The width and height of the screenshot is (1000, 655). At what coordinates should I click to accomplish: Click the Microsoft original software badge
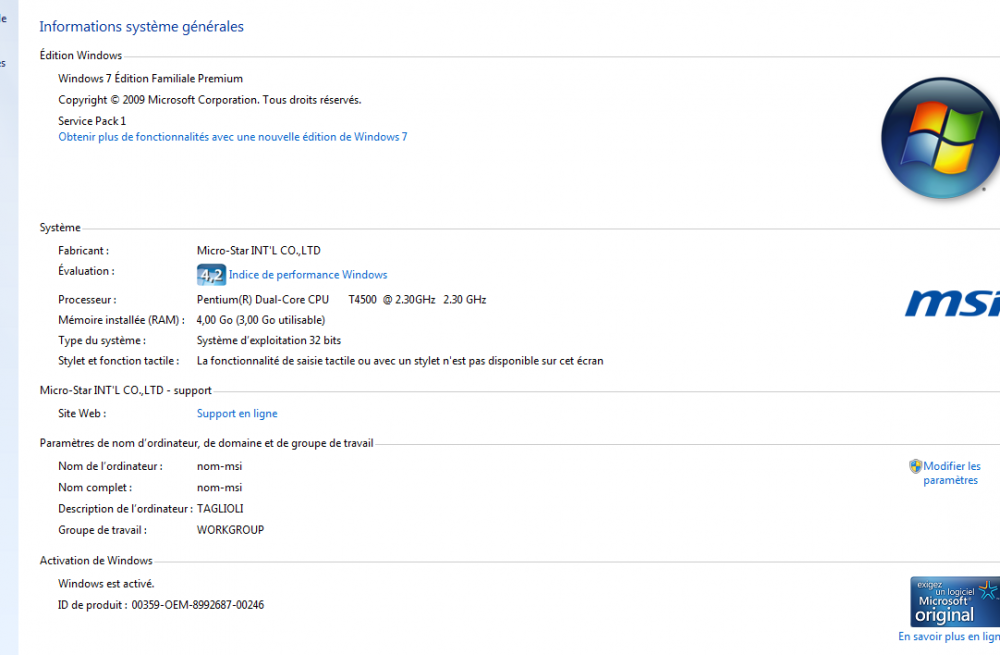pyautogui.click(x=955, y=601)
